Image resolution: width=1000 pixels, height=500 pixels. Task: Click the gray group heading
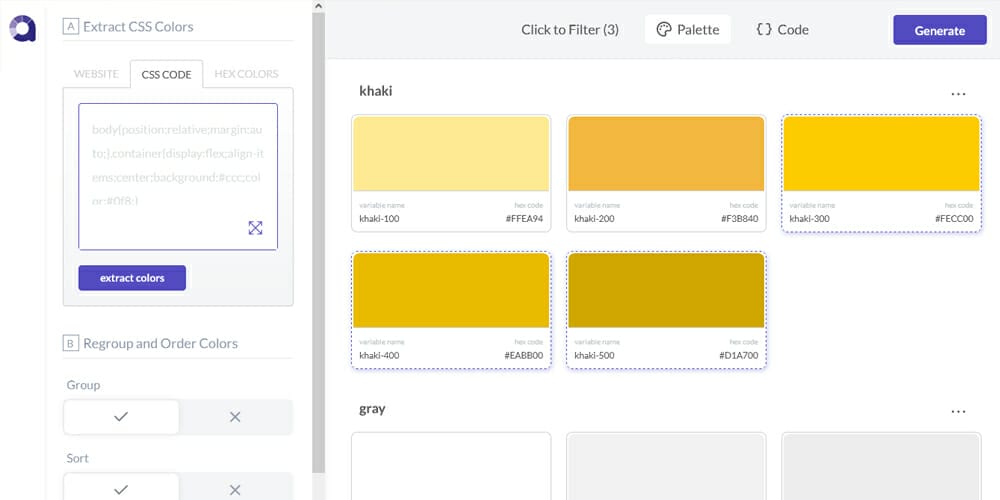click(372, 409)
